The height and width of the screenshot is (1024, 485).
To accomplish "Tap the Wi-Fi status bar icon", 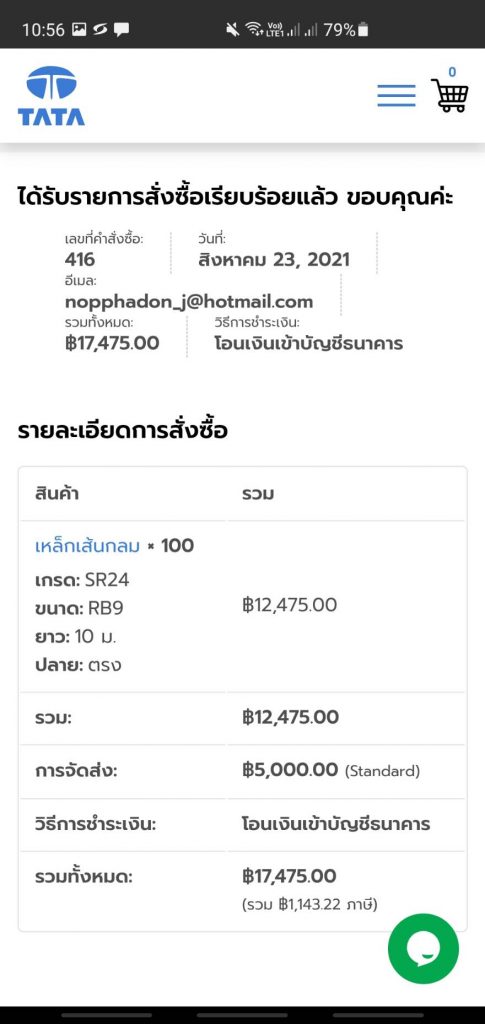I will 253,29.
